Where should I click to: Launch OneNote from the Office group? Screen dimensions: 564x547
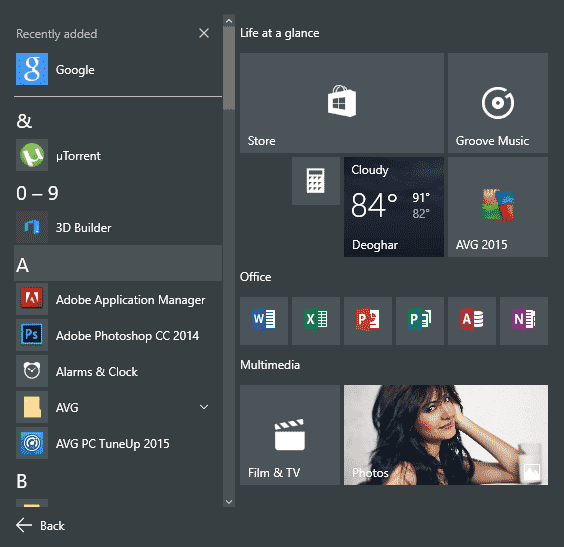524,321
